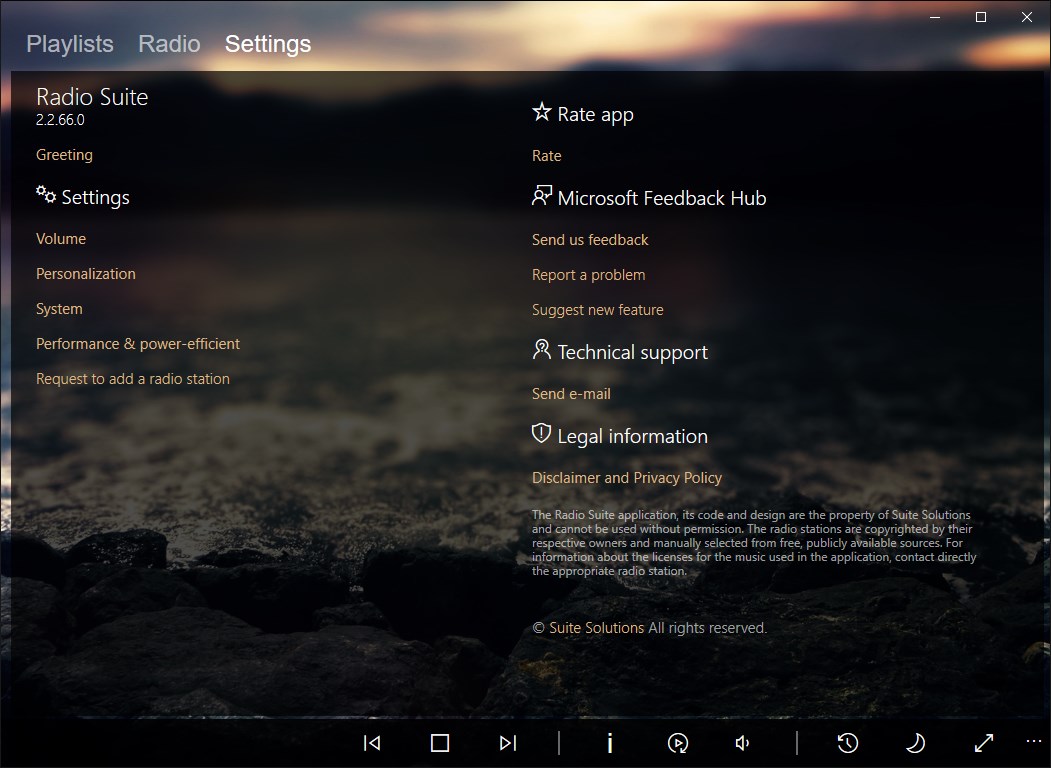Click Report a problem

pos(589,275)
